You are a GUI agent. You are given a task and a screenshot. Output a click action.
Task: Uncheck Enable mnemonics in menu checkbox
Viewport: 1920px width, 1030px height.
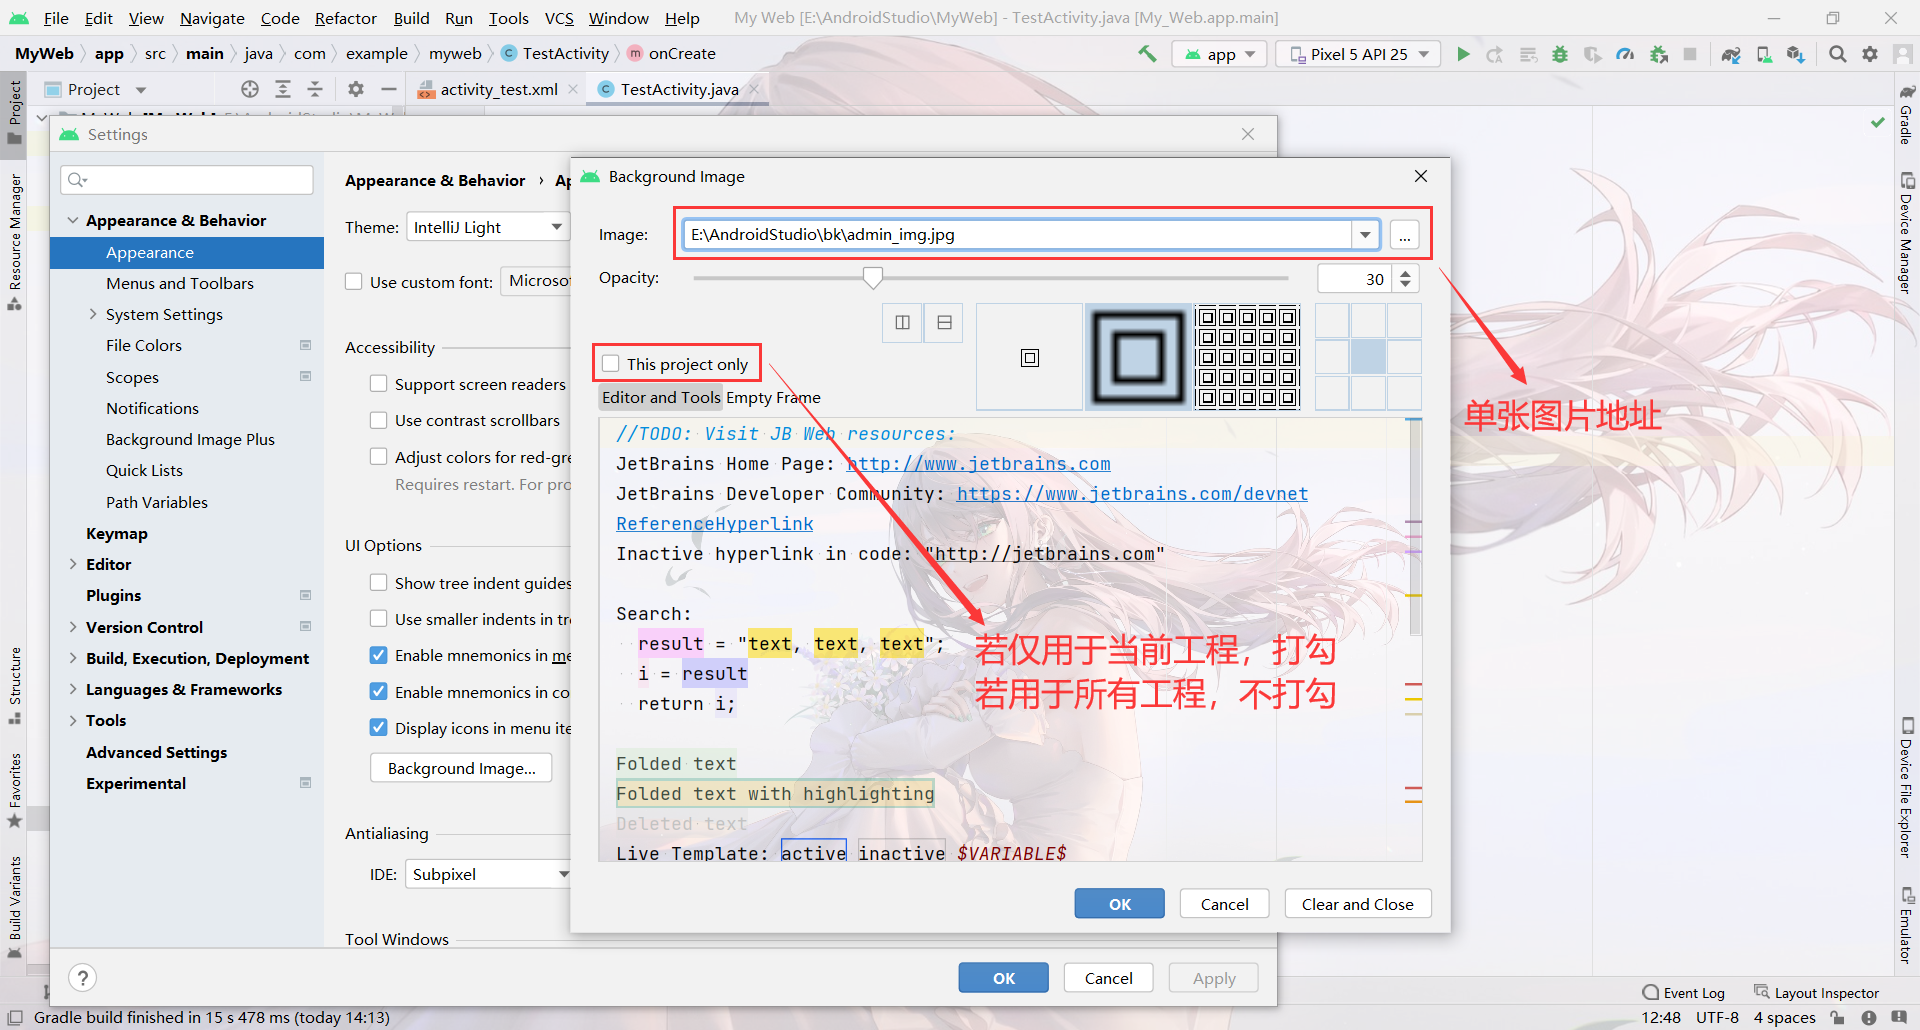pyautogui.click(x=379, y=655)
